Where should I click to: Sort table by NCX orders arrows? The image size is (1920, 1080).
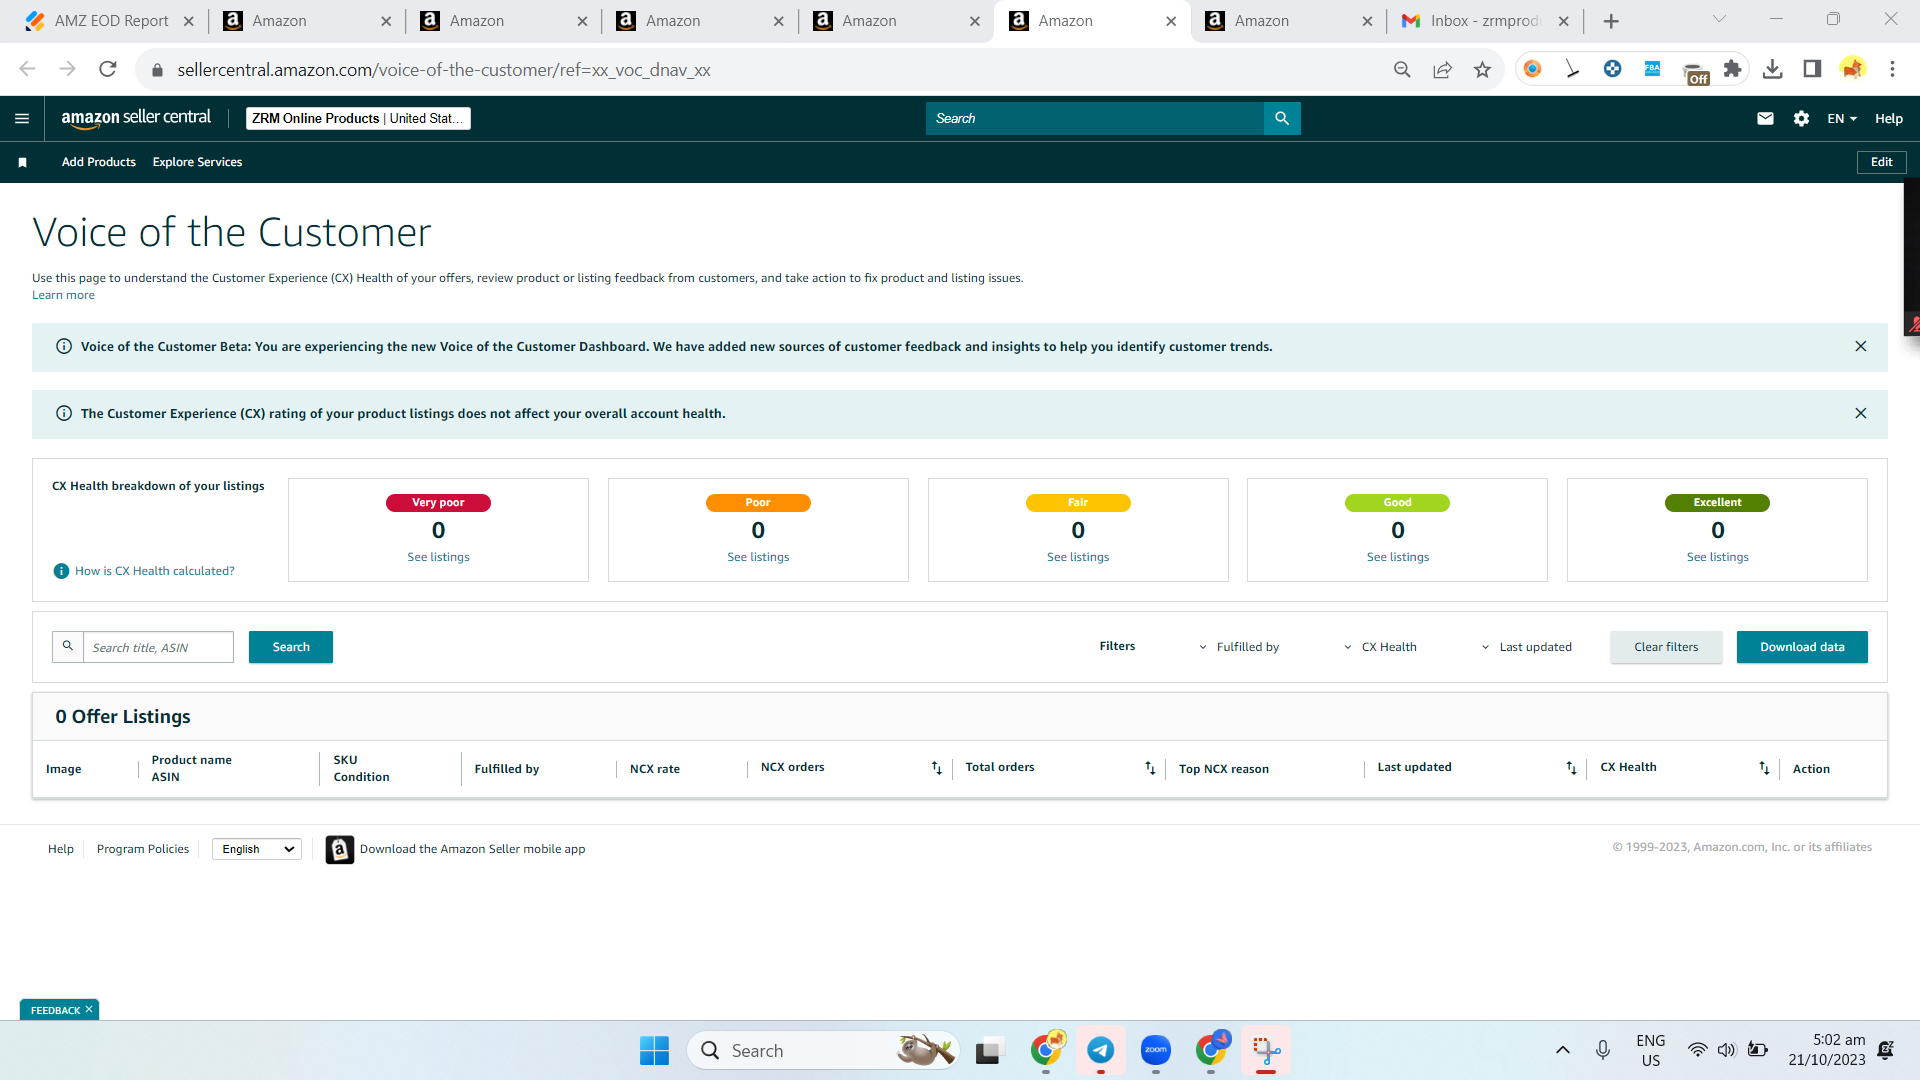point(937,768)
